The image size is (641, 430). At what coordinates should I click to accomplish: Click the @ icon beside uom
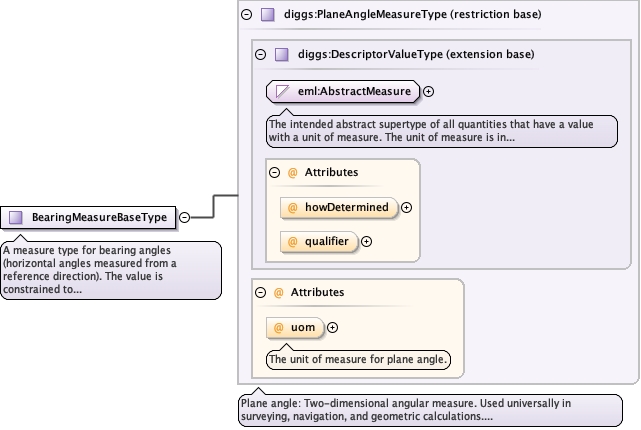click(x=279, y=327)
